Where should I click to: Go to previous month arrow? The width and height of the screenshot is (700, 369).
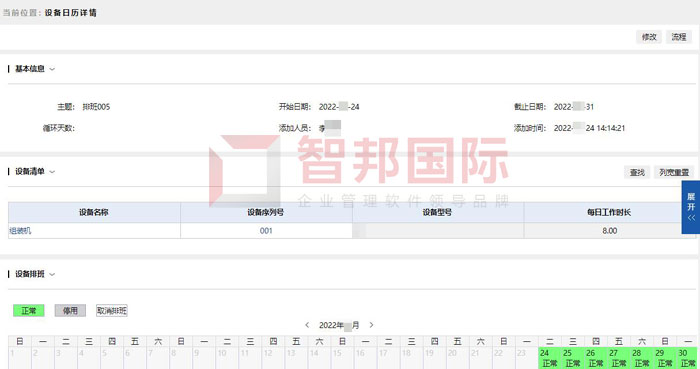click(307, 325)
